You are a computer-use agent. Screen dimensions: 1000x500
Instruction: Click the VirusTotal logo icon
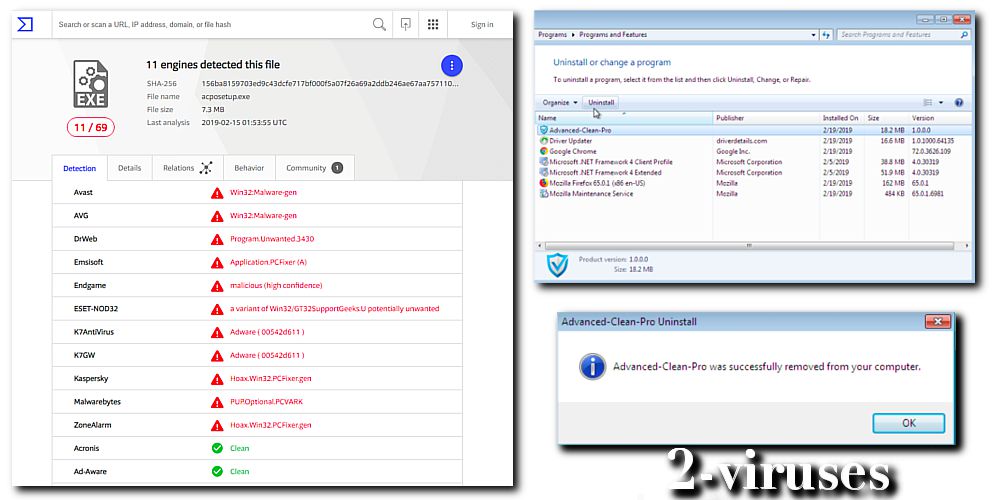click(25, 24)
